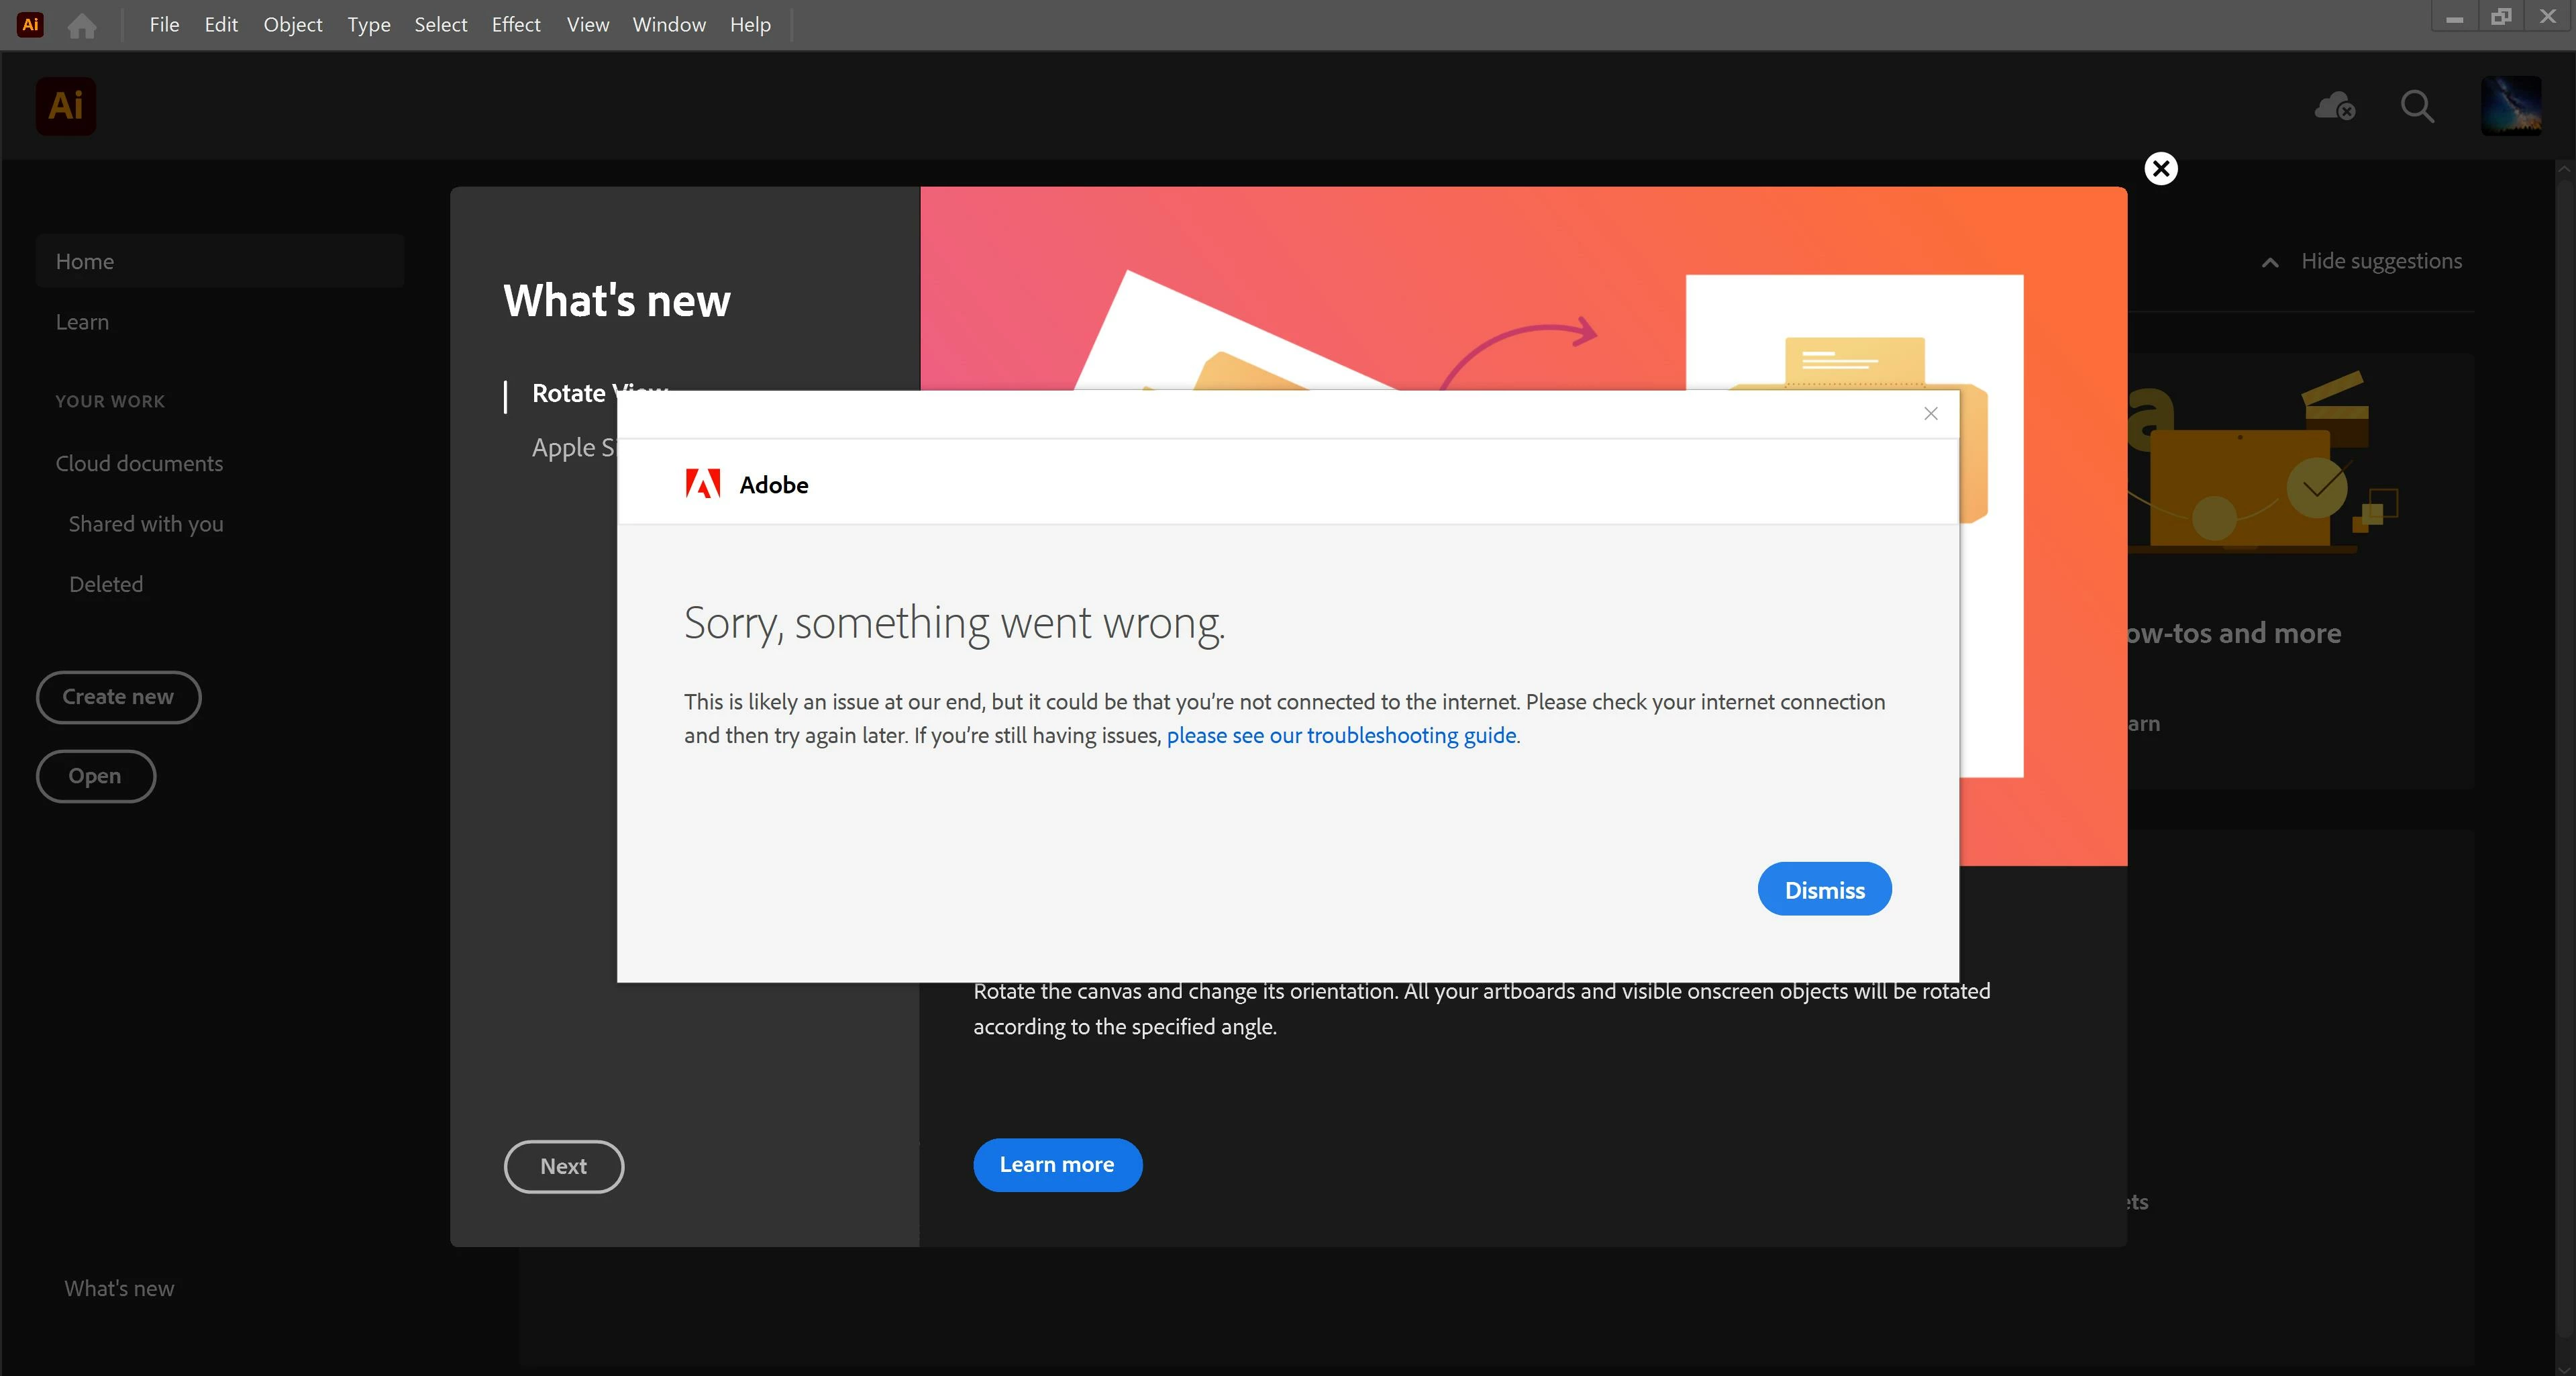Click the small Ai icon in title bar
Viewport: 2576px width, 1376px height.
pyautogui.click(x=30, y=25)
